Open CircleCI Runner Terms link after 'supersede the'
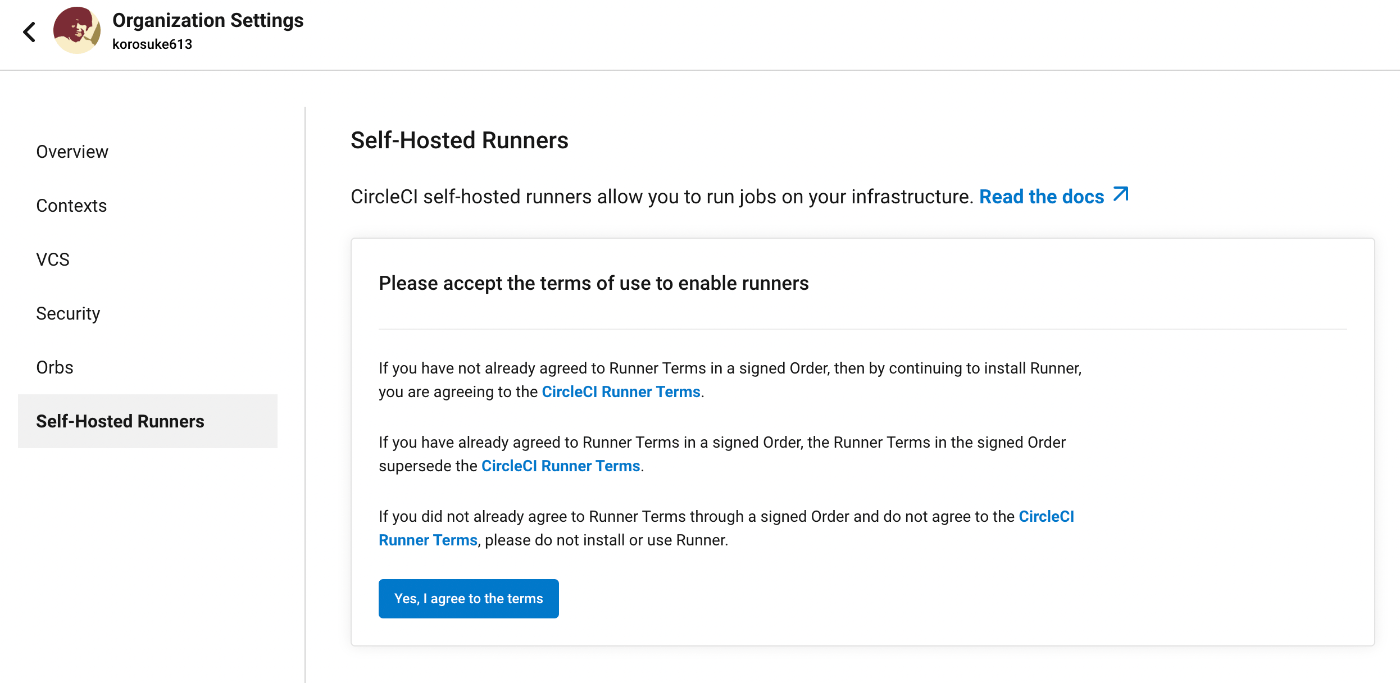 [x=561, y=466]
